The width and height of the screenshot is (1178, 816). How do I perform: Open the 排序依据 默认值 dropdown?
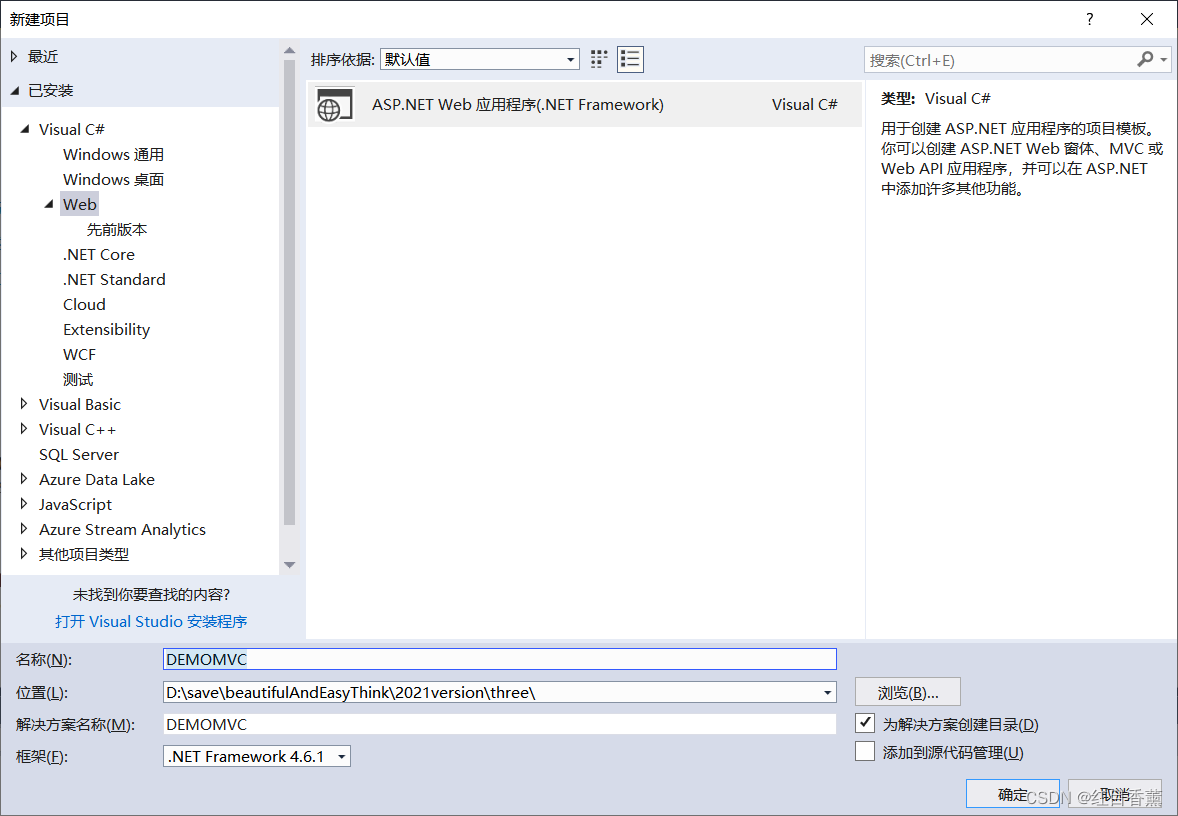[x=479, y=59]
